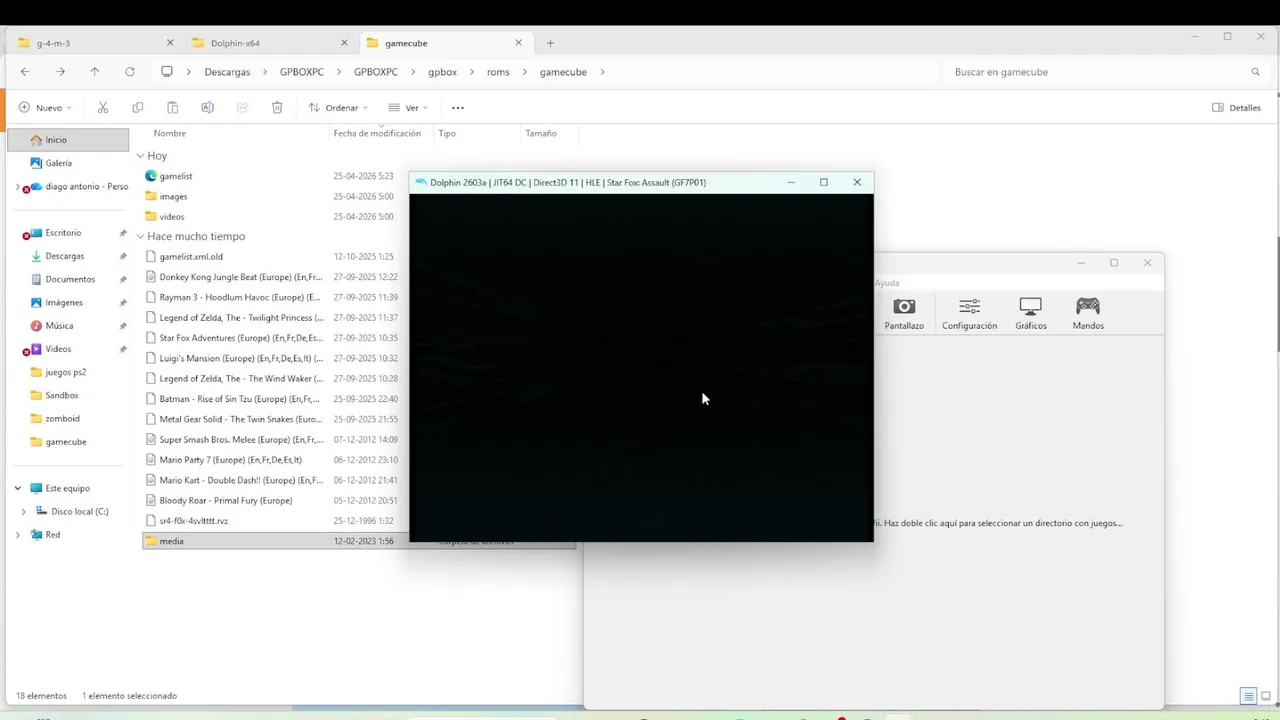Go back with Explorer's back arrow
The image size is (1280, 720).
pyautogui.click(x=25, y=72)
